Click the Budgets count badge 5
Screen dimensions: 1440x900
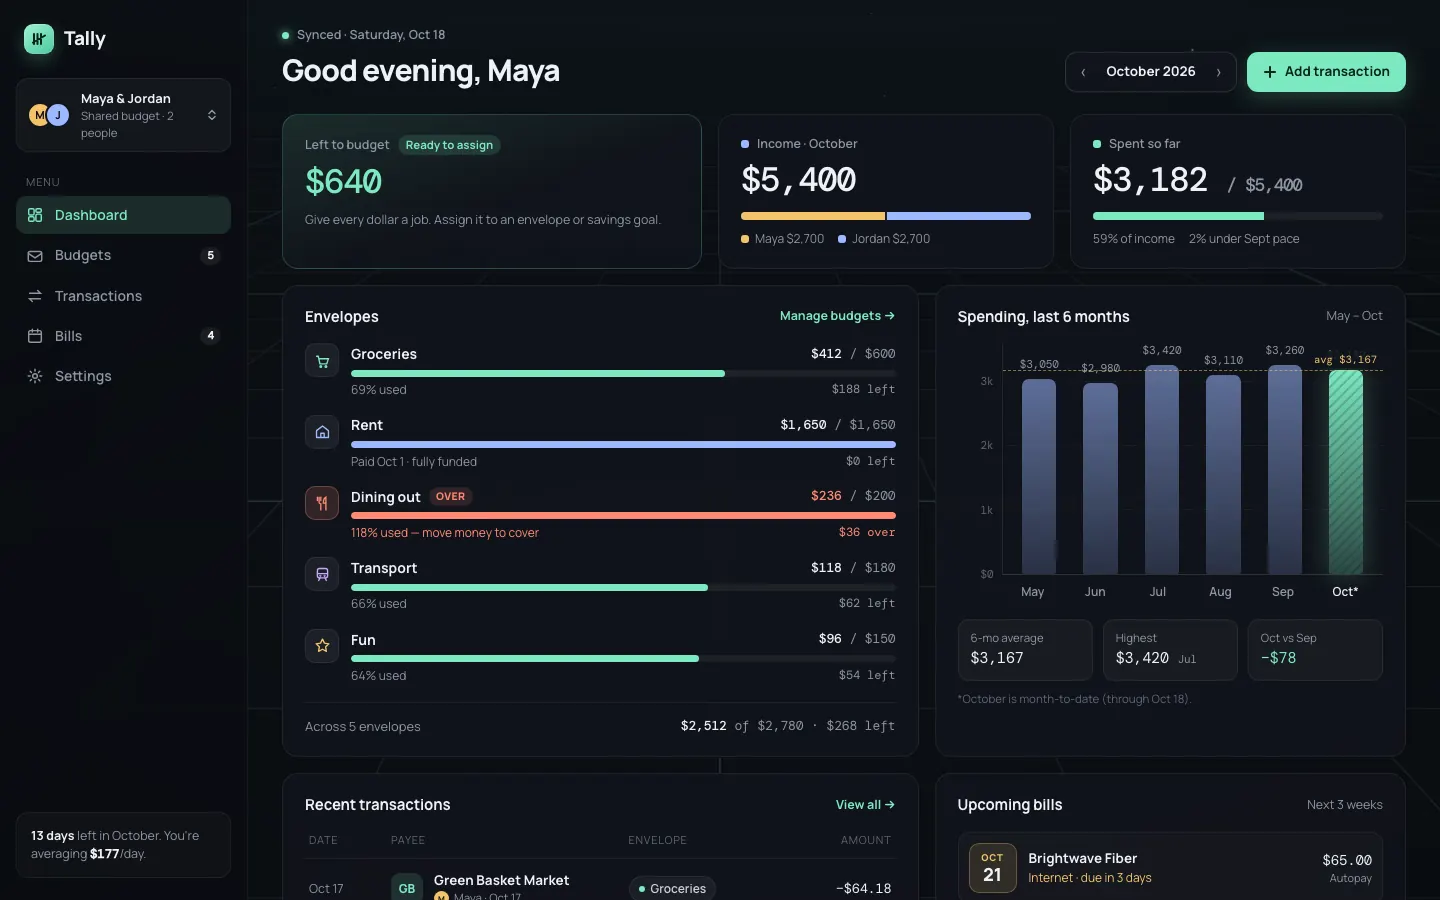pyautogui.click(x=210, y=255)
